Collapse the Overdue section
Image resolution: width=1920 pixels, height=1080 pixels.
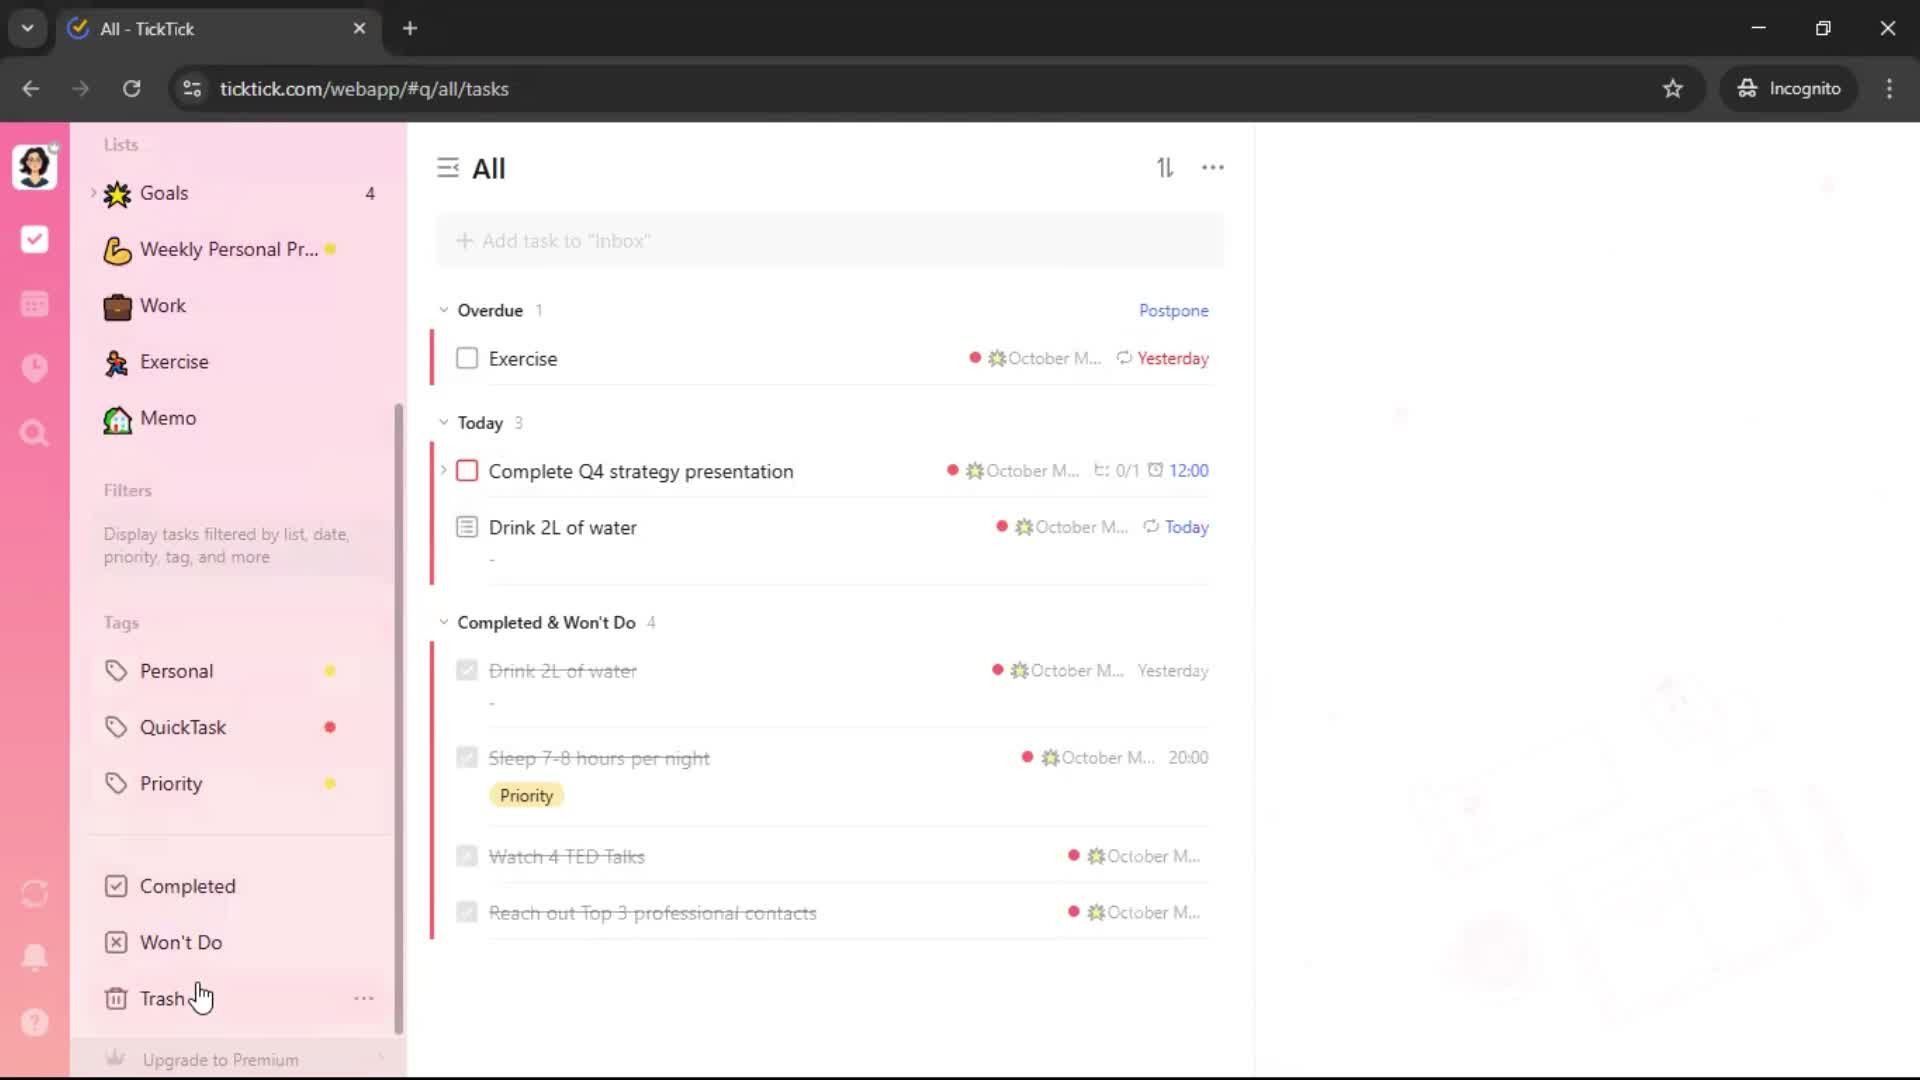click(x=444, y=310)
